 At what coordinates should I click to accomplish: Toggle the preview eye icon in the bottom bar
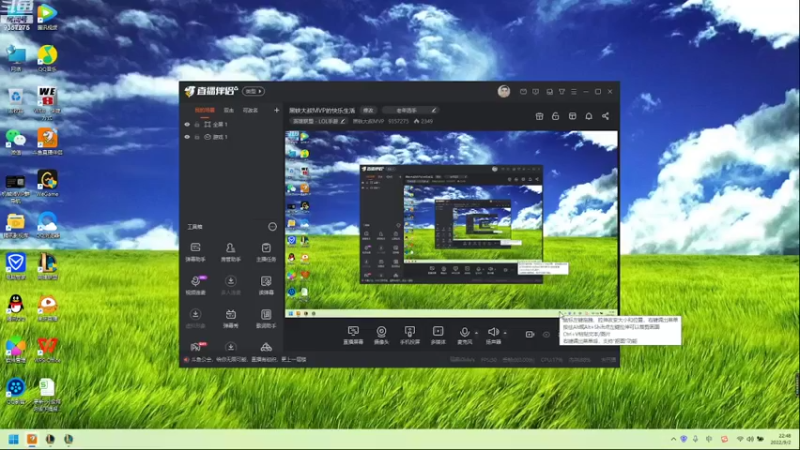[546, 335]
